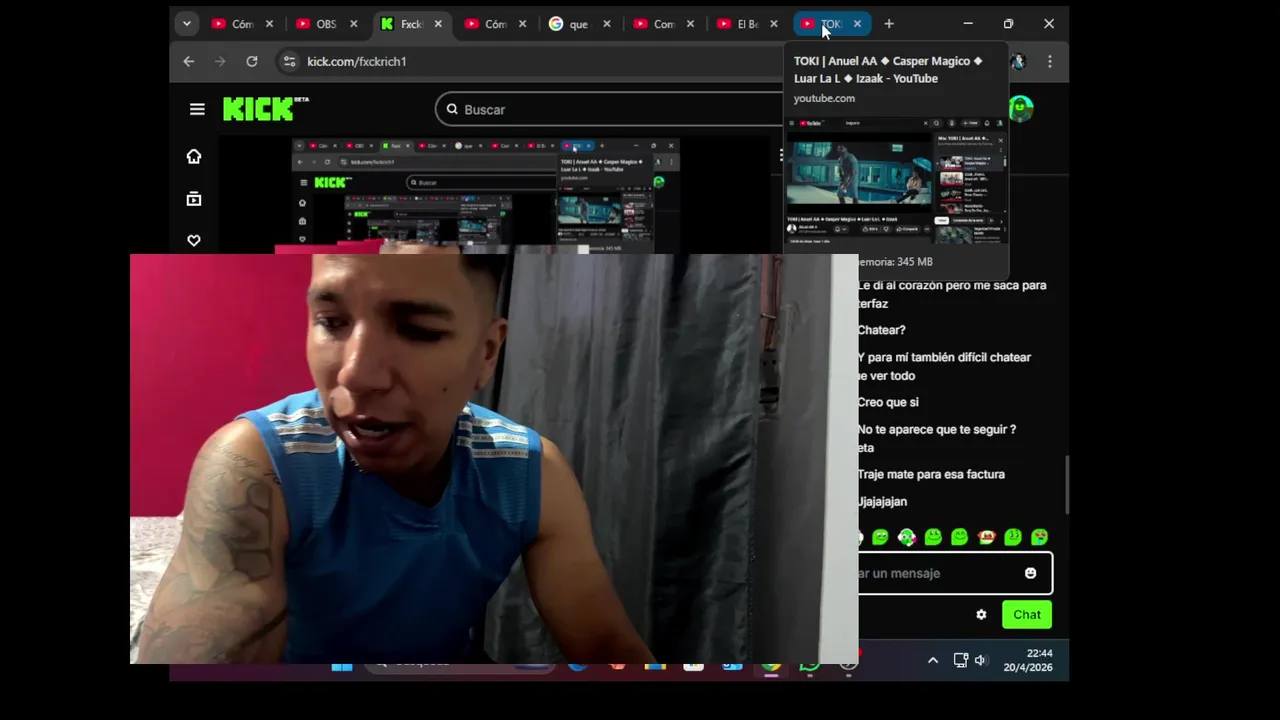The image size is (1280, 720).
Task: Close the Google 'que' tab
Action: (606, 24)
